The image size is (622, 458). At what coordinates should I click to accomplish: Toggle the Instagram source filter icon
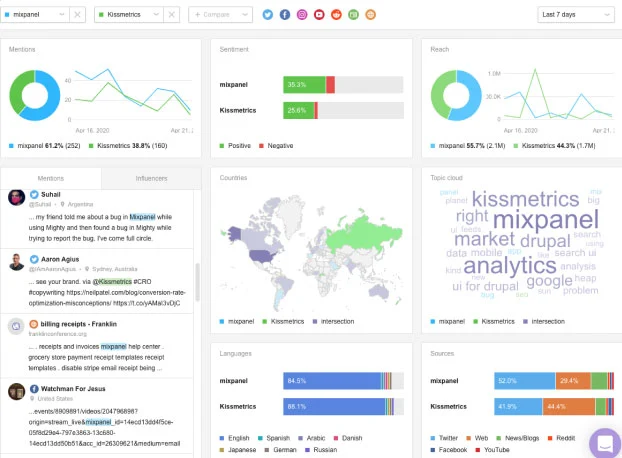[302, 15]
